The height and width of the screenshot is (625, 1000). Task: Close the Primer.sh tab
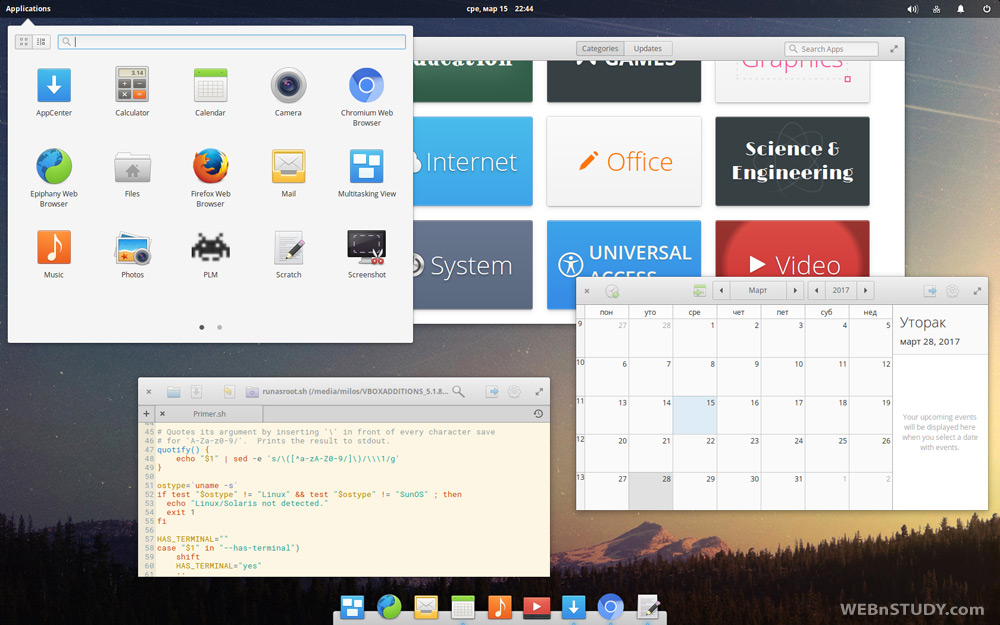click(162, 414)
